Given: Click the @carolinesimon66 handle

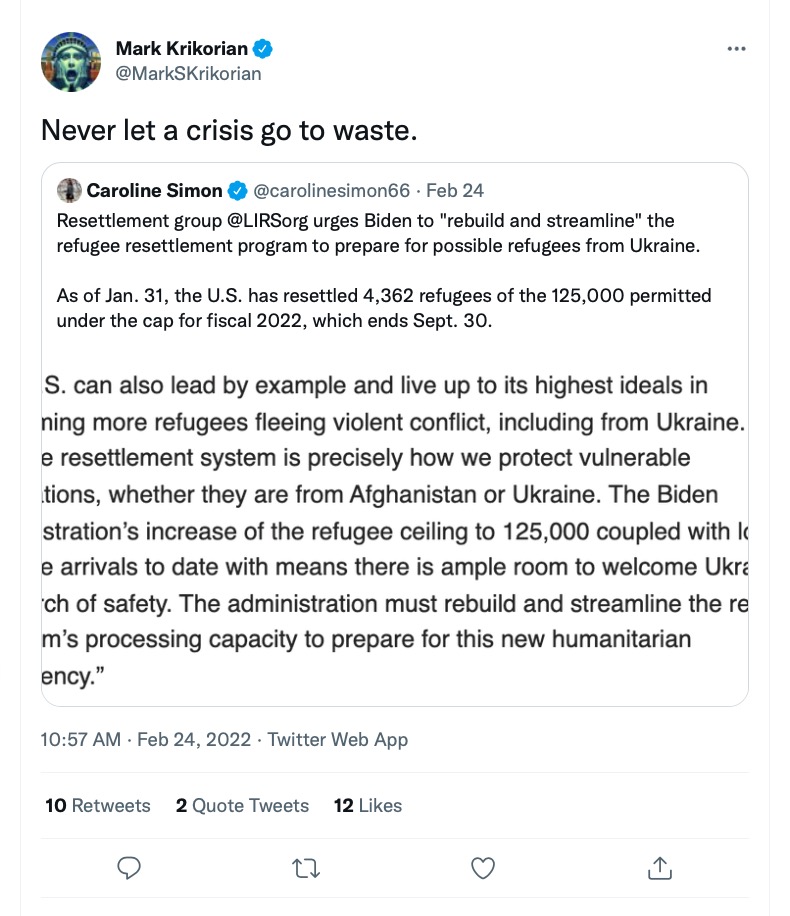Looking at the screenshot, I should (332, 190).
